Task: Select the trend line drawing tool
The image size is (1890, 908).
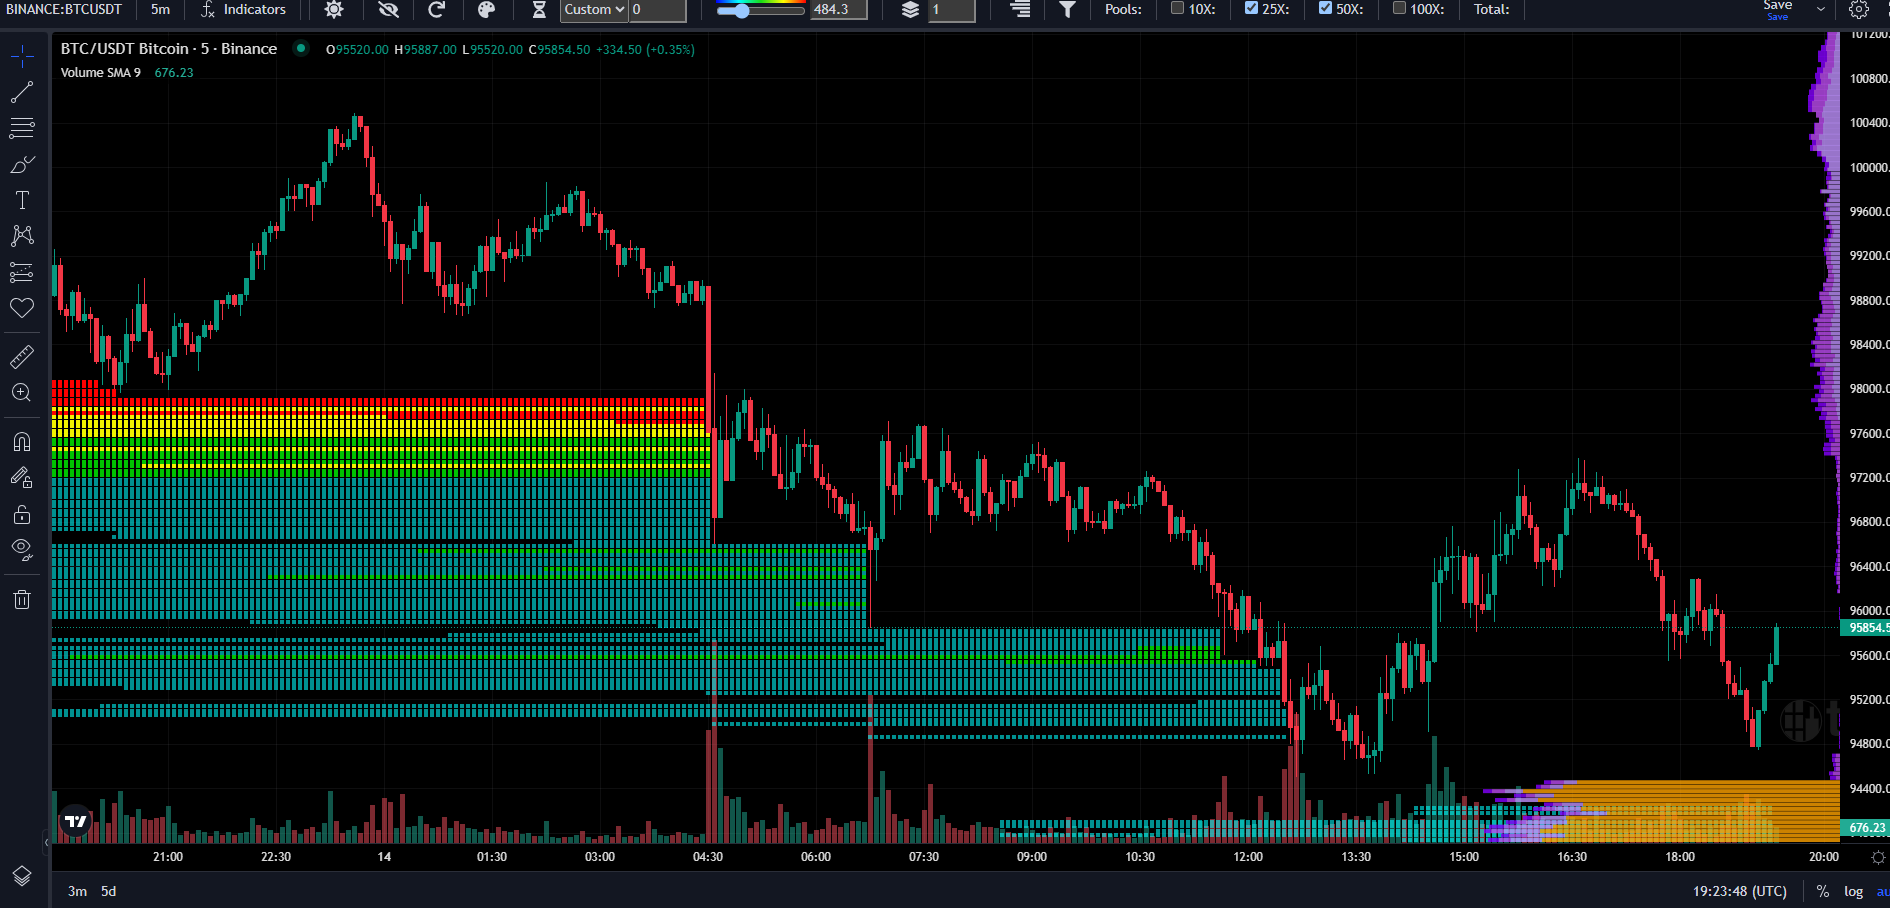Action: [22, 93]
